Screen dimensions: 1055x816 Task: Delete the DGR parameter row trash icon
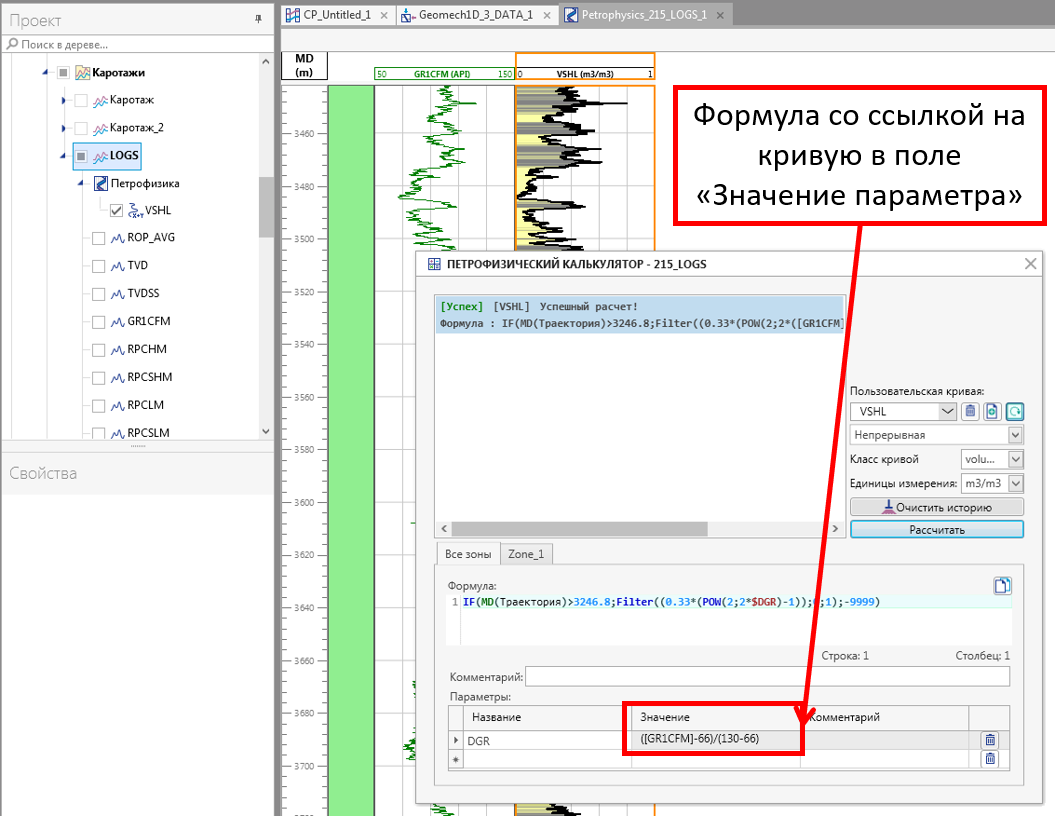coord(990,740)
